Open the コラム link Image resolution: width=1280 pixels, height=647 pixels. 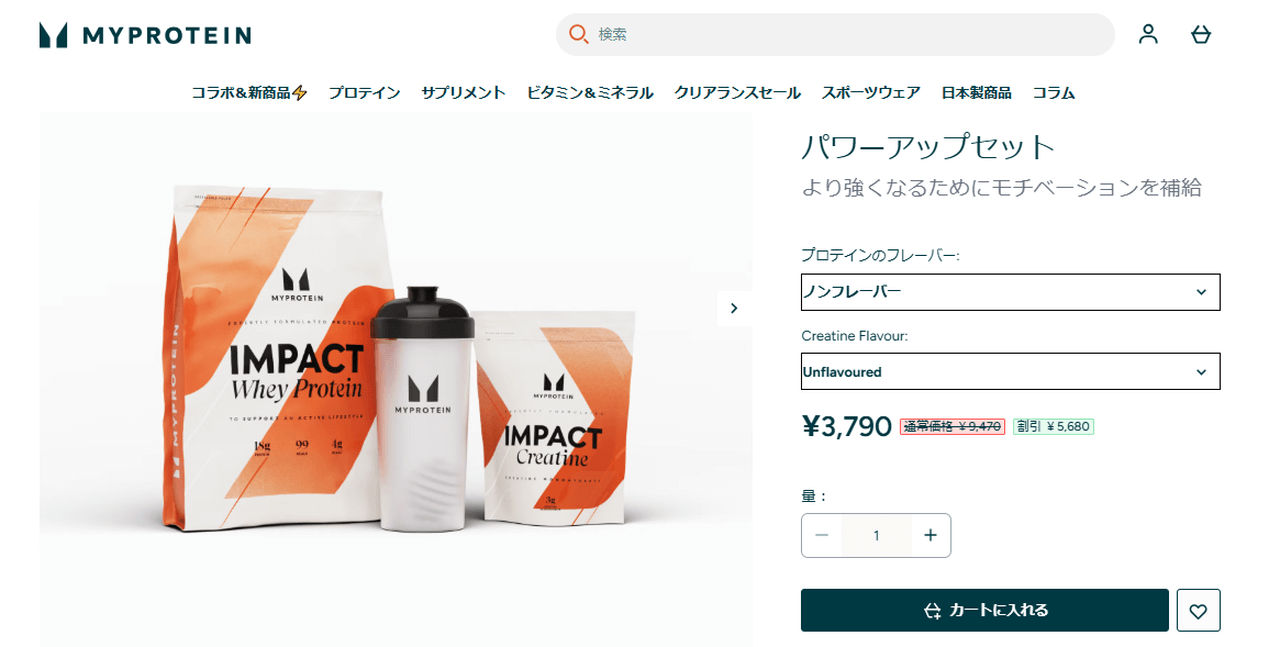pos(1054,92)
